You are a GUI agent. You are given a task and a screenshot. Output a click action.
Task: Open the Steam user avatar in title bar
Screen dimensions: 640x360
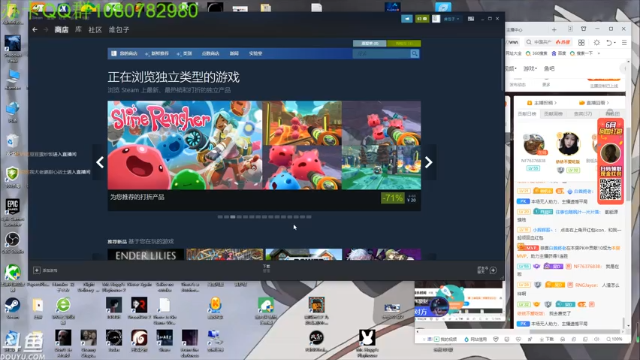point(436,19)
